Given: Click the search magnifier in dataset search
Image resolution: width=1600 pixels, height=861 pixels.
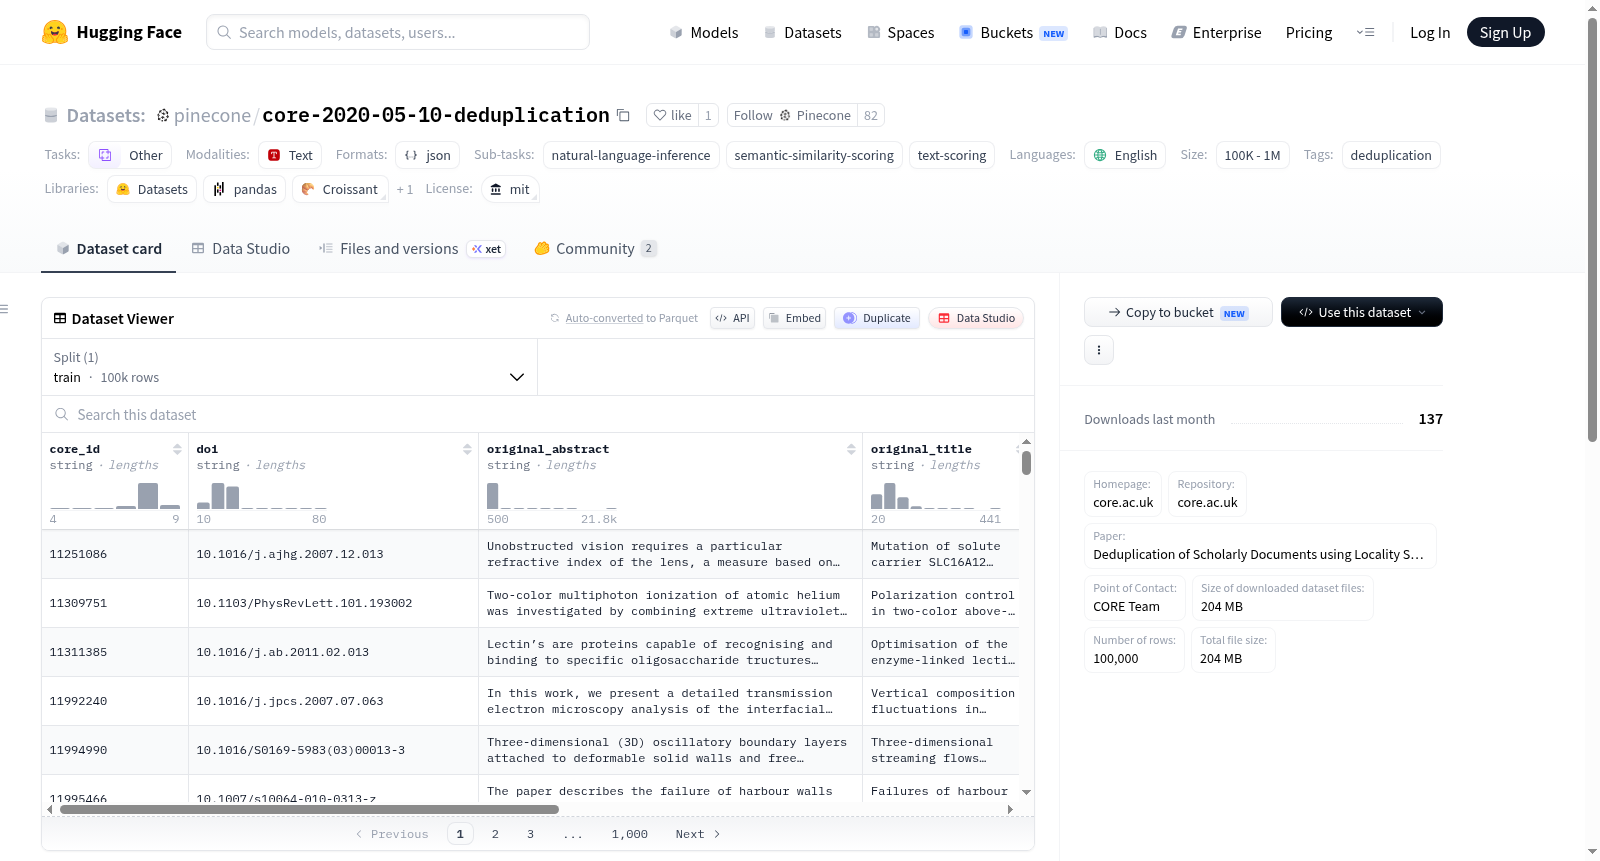Looking at the screenshot, I should [62, 414].
